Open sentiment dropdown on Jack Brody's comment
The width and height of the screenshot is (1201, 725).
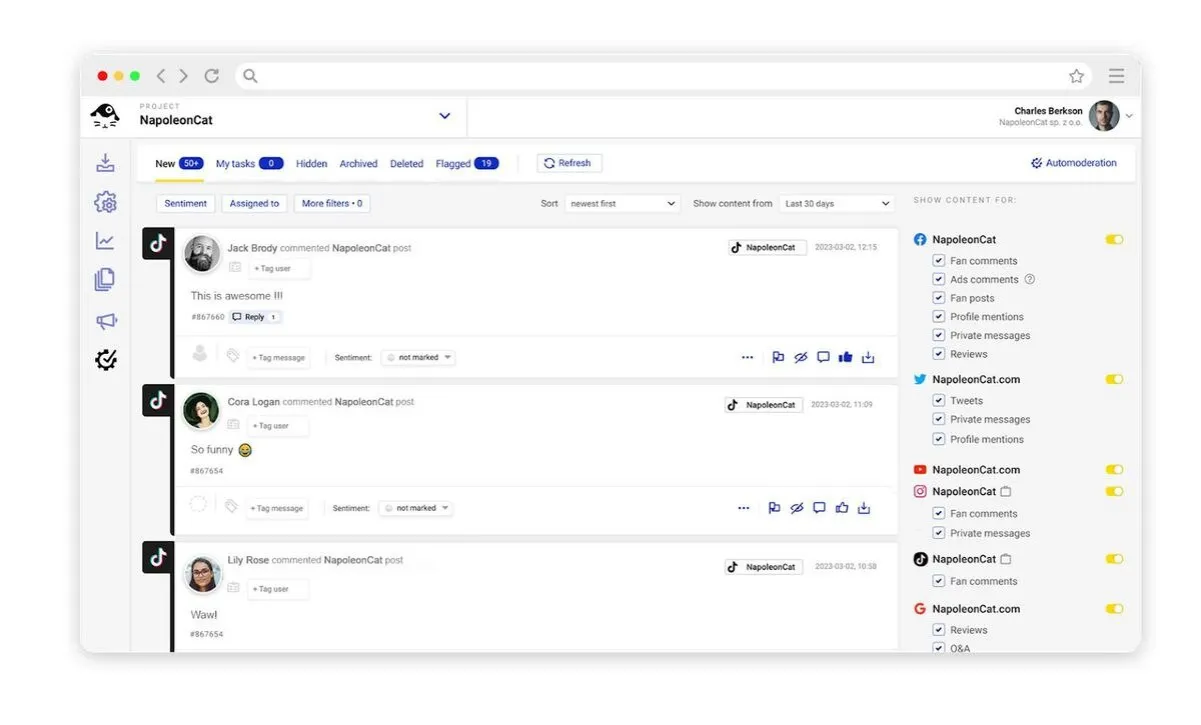(x=419, y=357)
